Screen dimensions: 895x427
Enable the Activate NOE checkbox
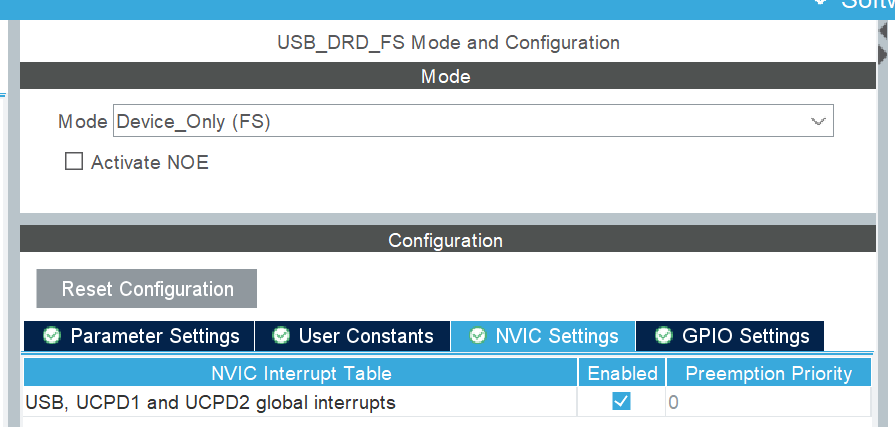click(74, 161)
